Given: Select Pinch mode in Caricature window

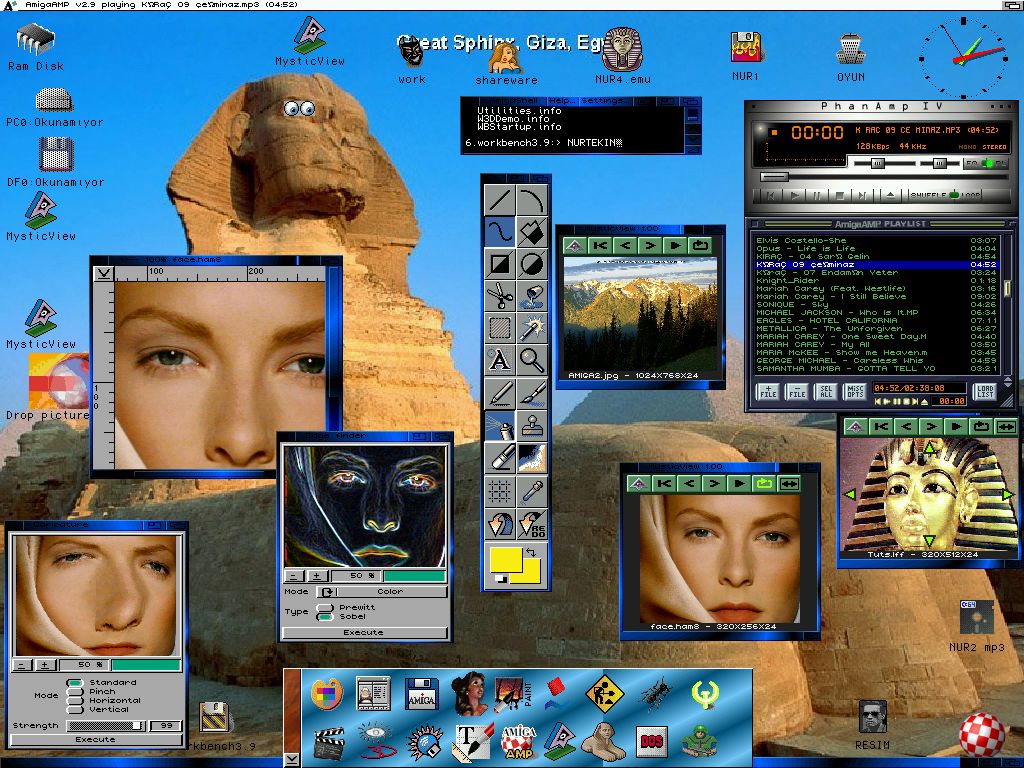Looking at the screenshot, I should [x=76, y=692].
